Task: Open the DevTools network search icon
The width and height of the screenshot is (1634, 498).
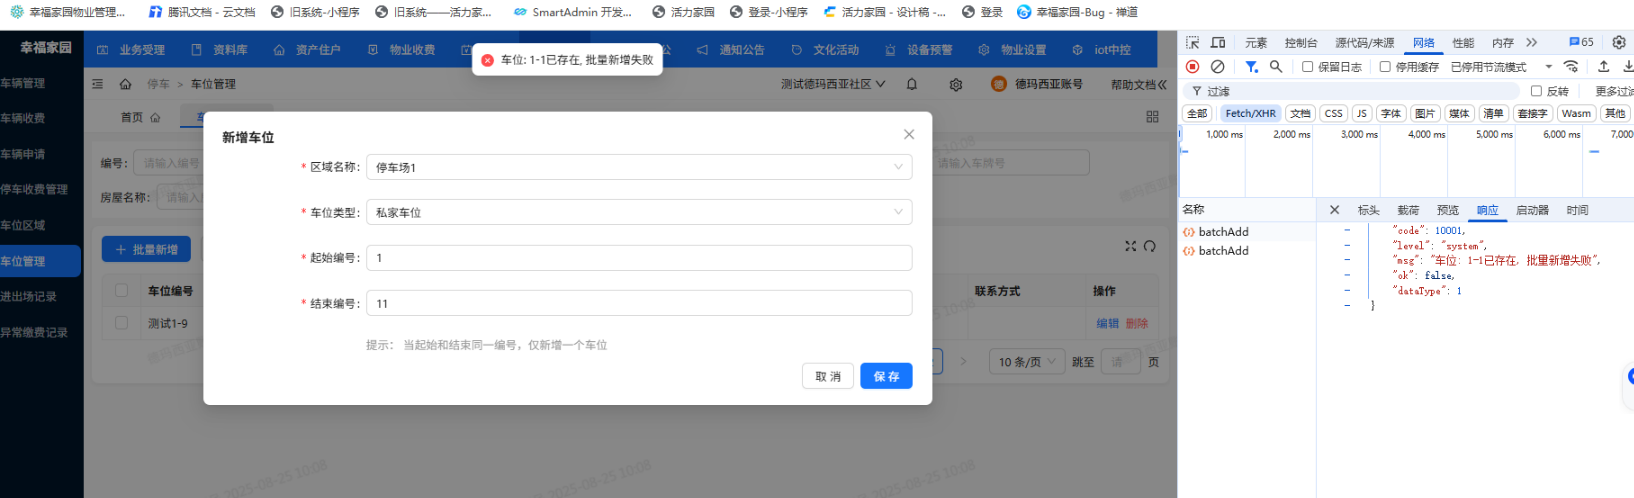Action: click(x=1276, y=67)
